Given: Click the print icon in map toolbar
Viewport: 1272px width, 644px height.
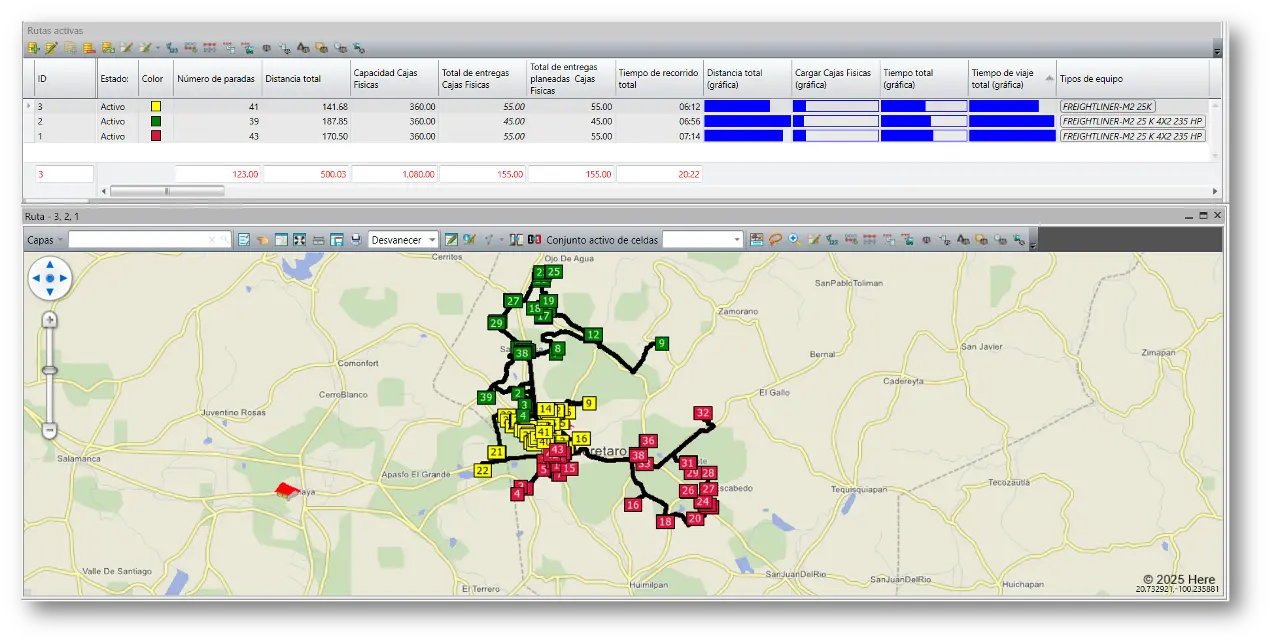Looking at the screenshot, I should pyautogui.click(x=354, y=240).
